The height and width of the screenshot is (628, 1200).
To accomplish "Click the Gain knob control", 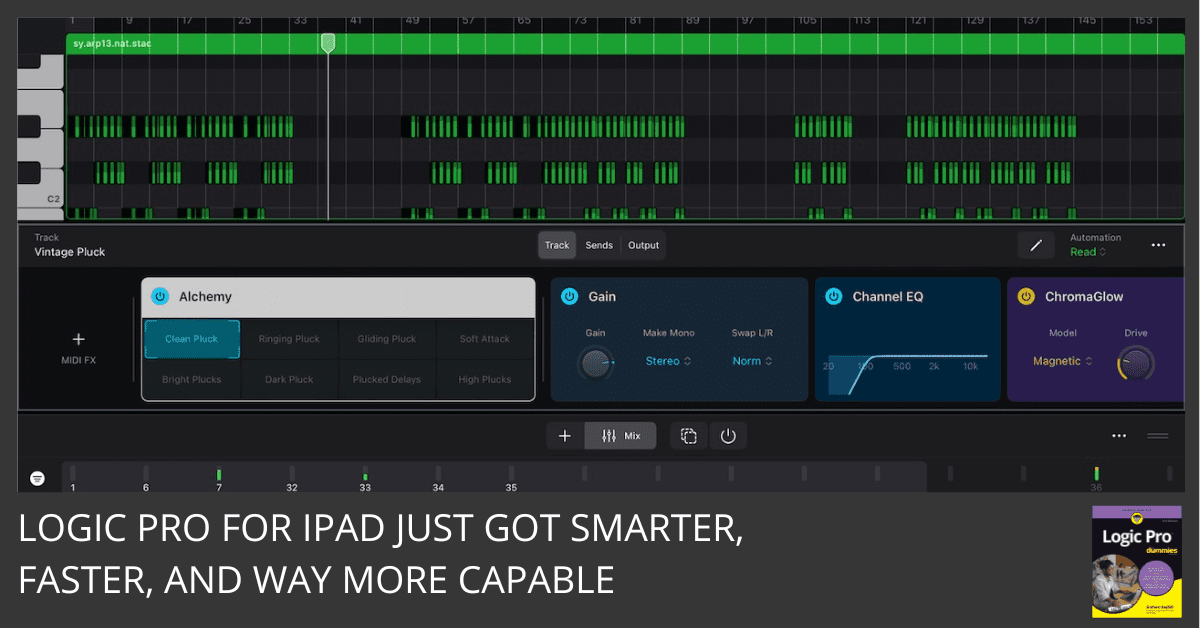I will pyautogui.click(x=595, y=363).
